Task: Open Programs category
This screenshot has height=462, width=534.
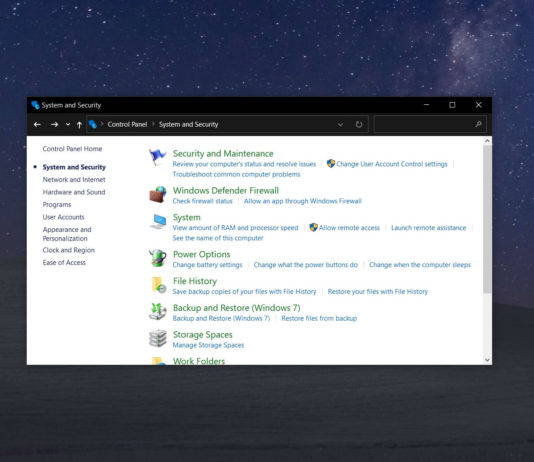Action: coord(57,205)
